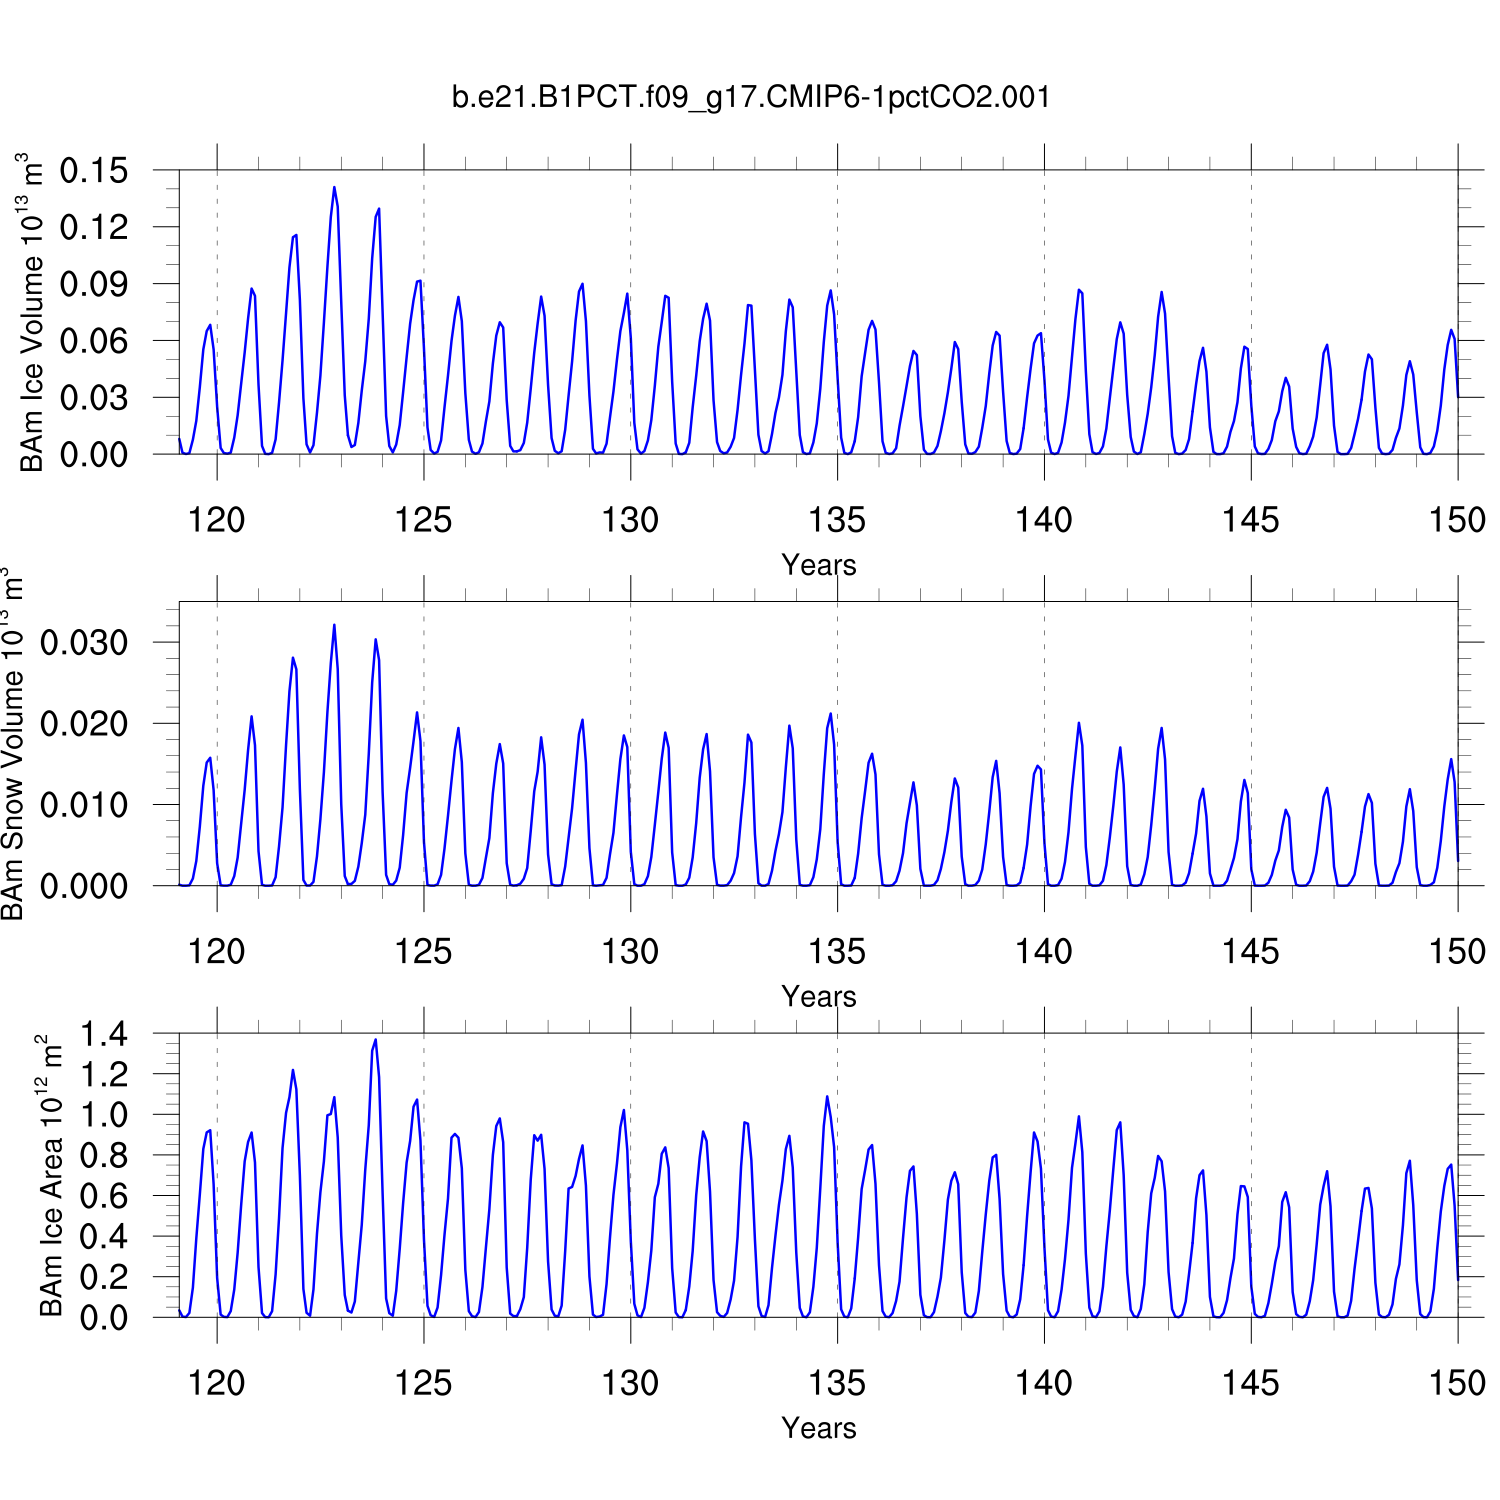
Task: Select the BAm Ice Volume y-axis label
Action: [32, 312]
